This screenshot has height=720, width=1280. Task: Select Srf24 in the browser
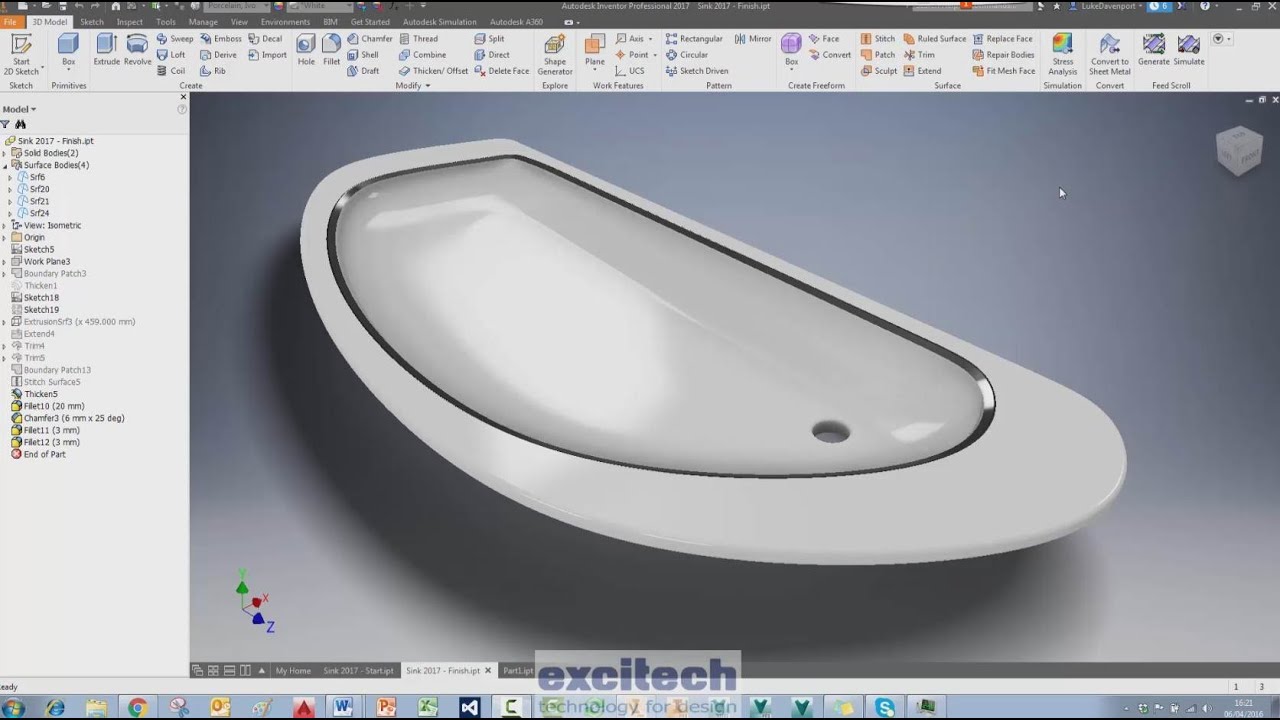39,213
